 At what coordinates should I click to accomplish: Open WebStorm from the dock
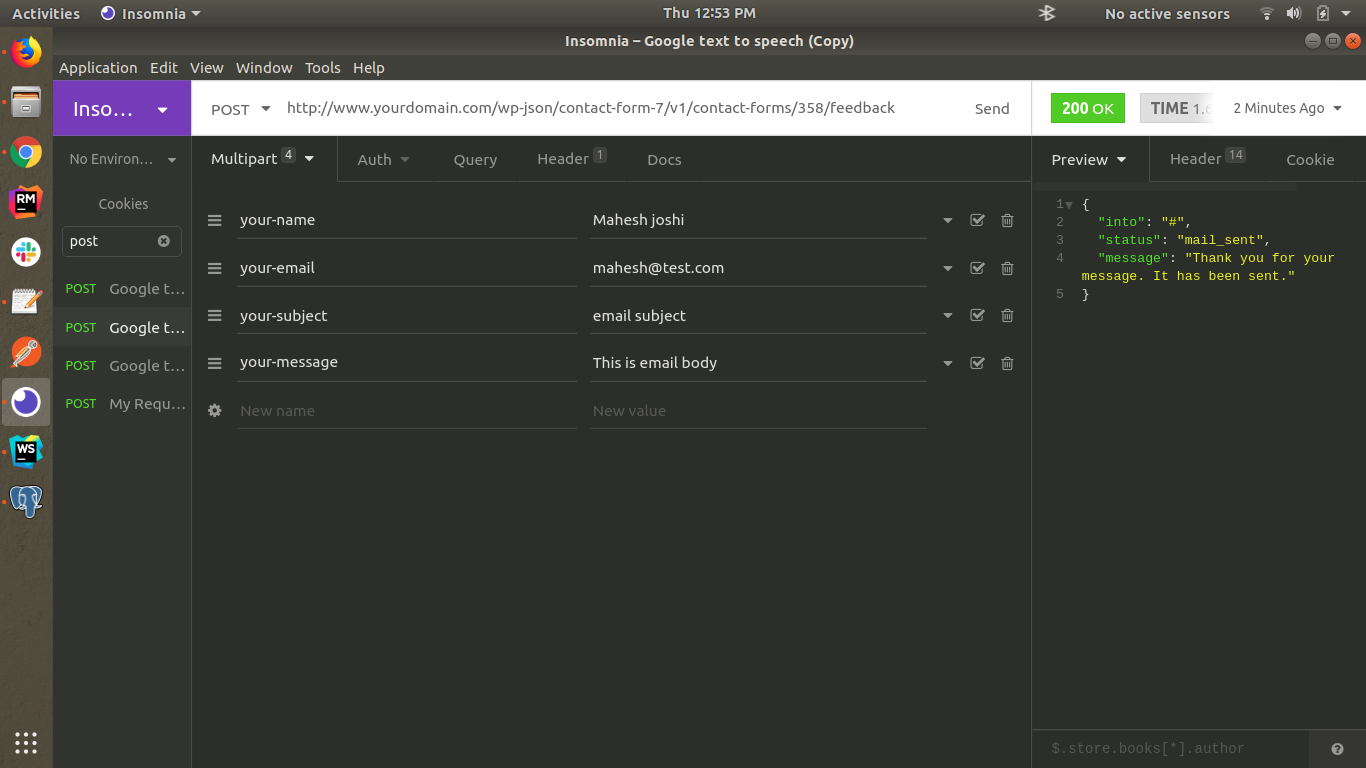(26, 451)
